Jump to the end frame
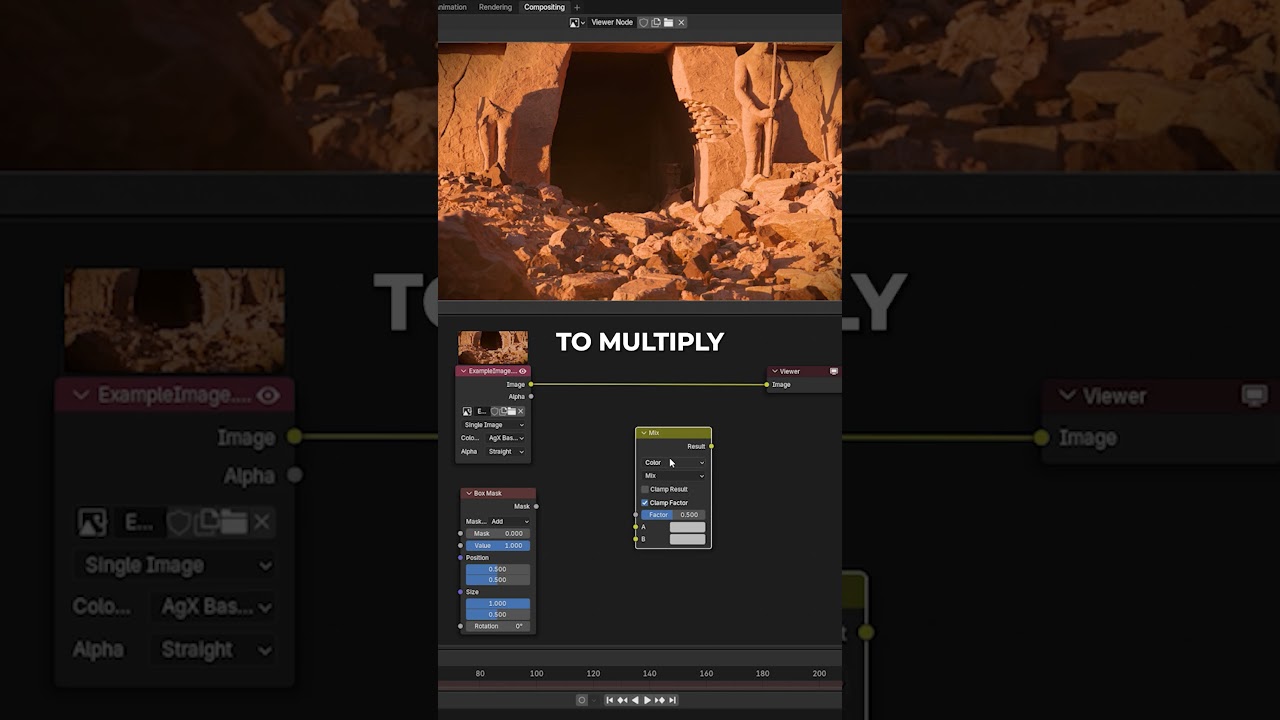The height and width of the screenshot is (720, 1280). coord(673,700)
